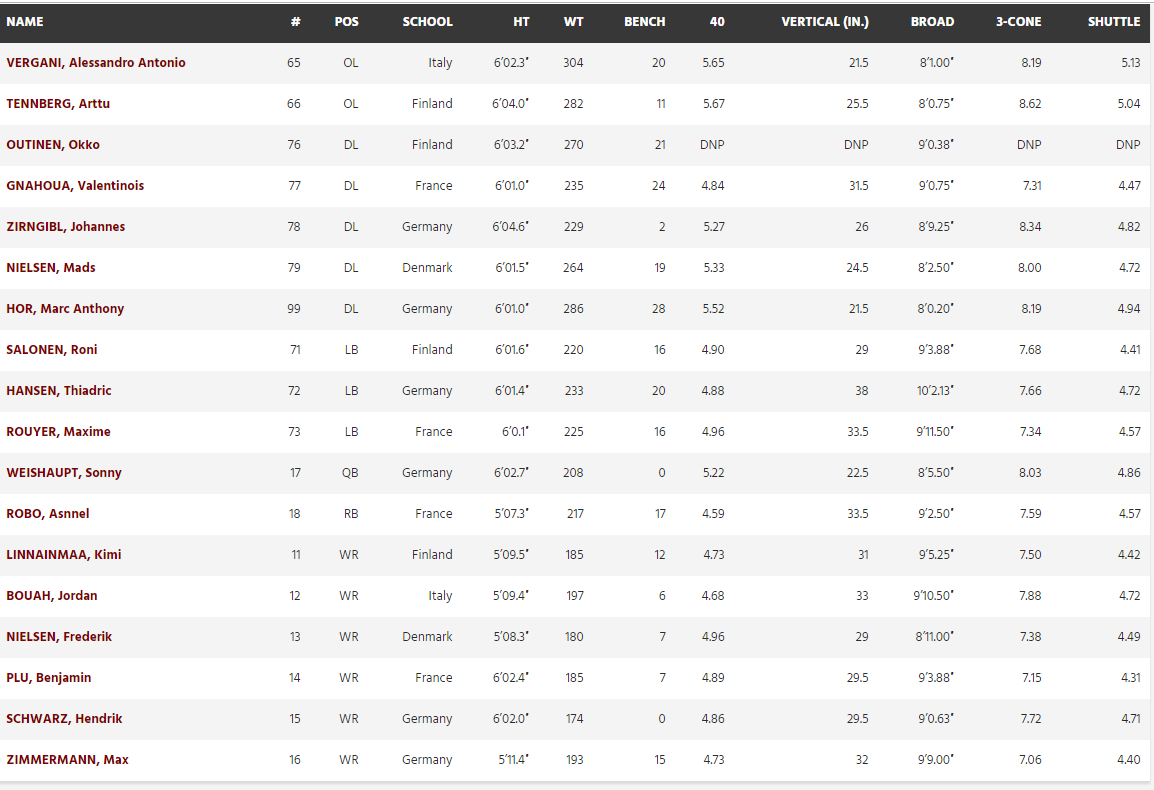1154x790 pixels.
Task: Open VERGANI, Alessandro Antonio player link
Action: coord(96,63)
